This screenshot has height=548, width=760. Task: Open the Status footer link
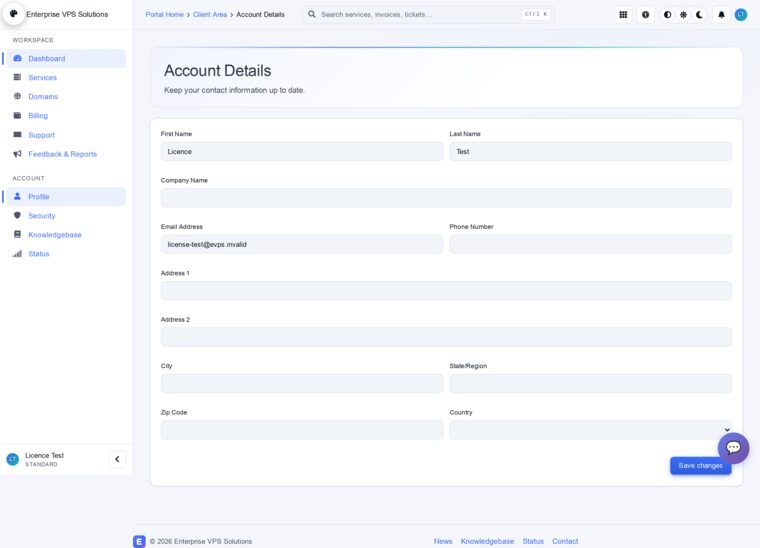click(533, 541)
